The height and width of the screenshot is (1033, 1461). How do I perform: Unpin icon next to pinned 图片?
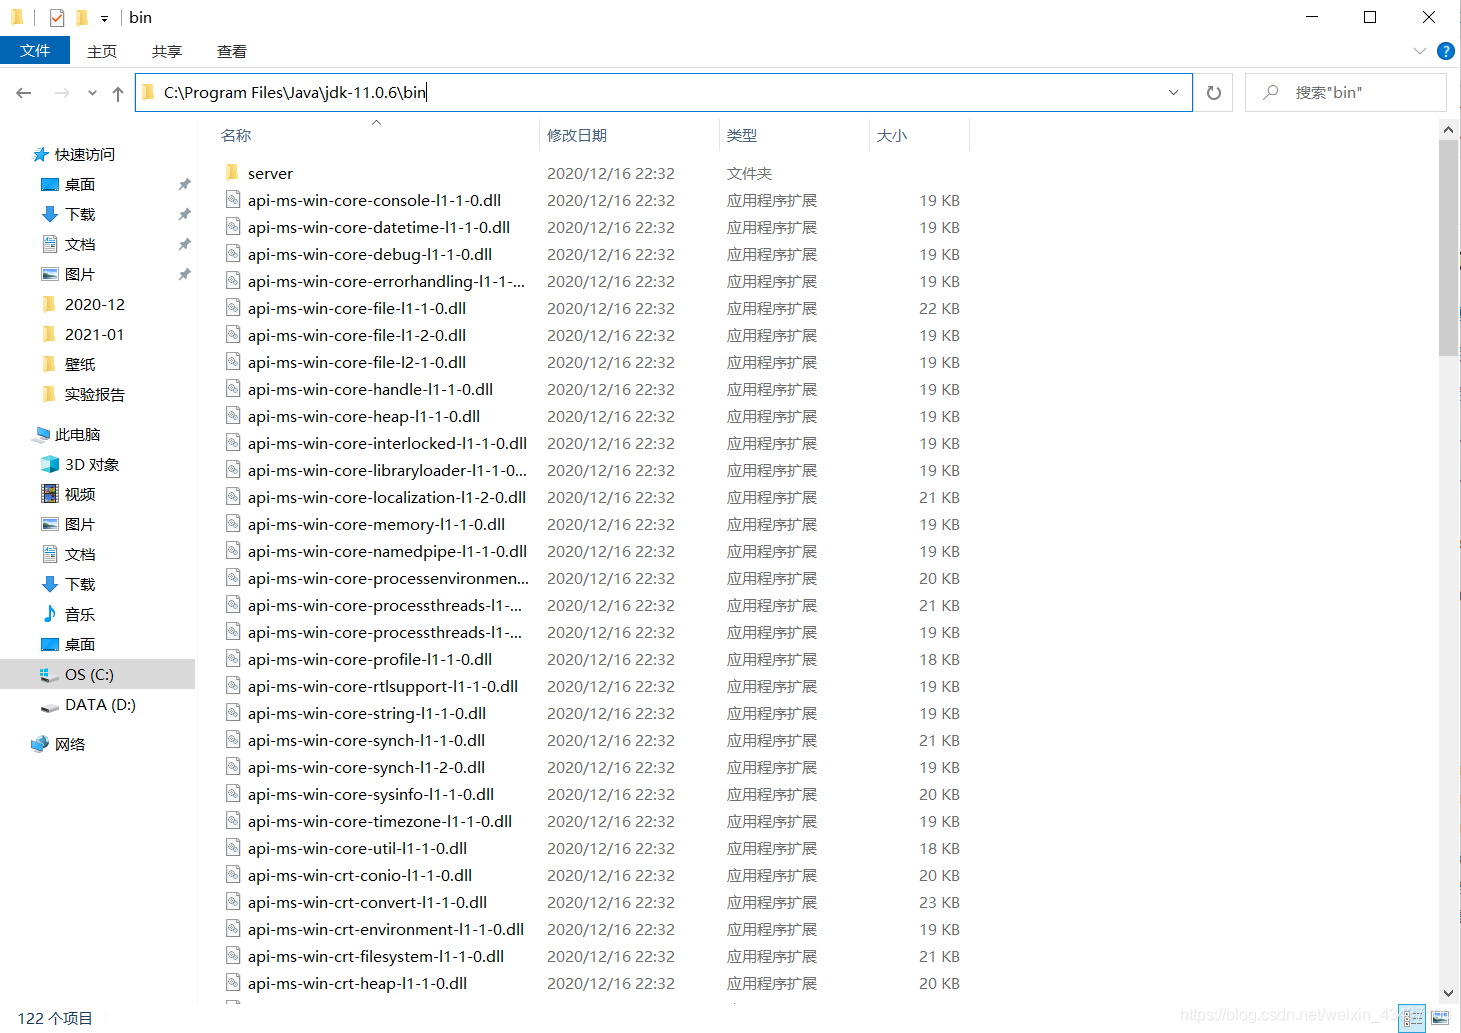(x=184, y=274)
